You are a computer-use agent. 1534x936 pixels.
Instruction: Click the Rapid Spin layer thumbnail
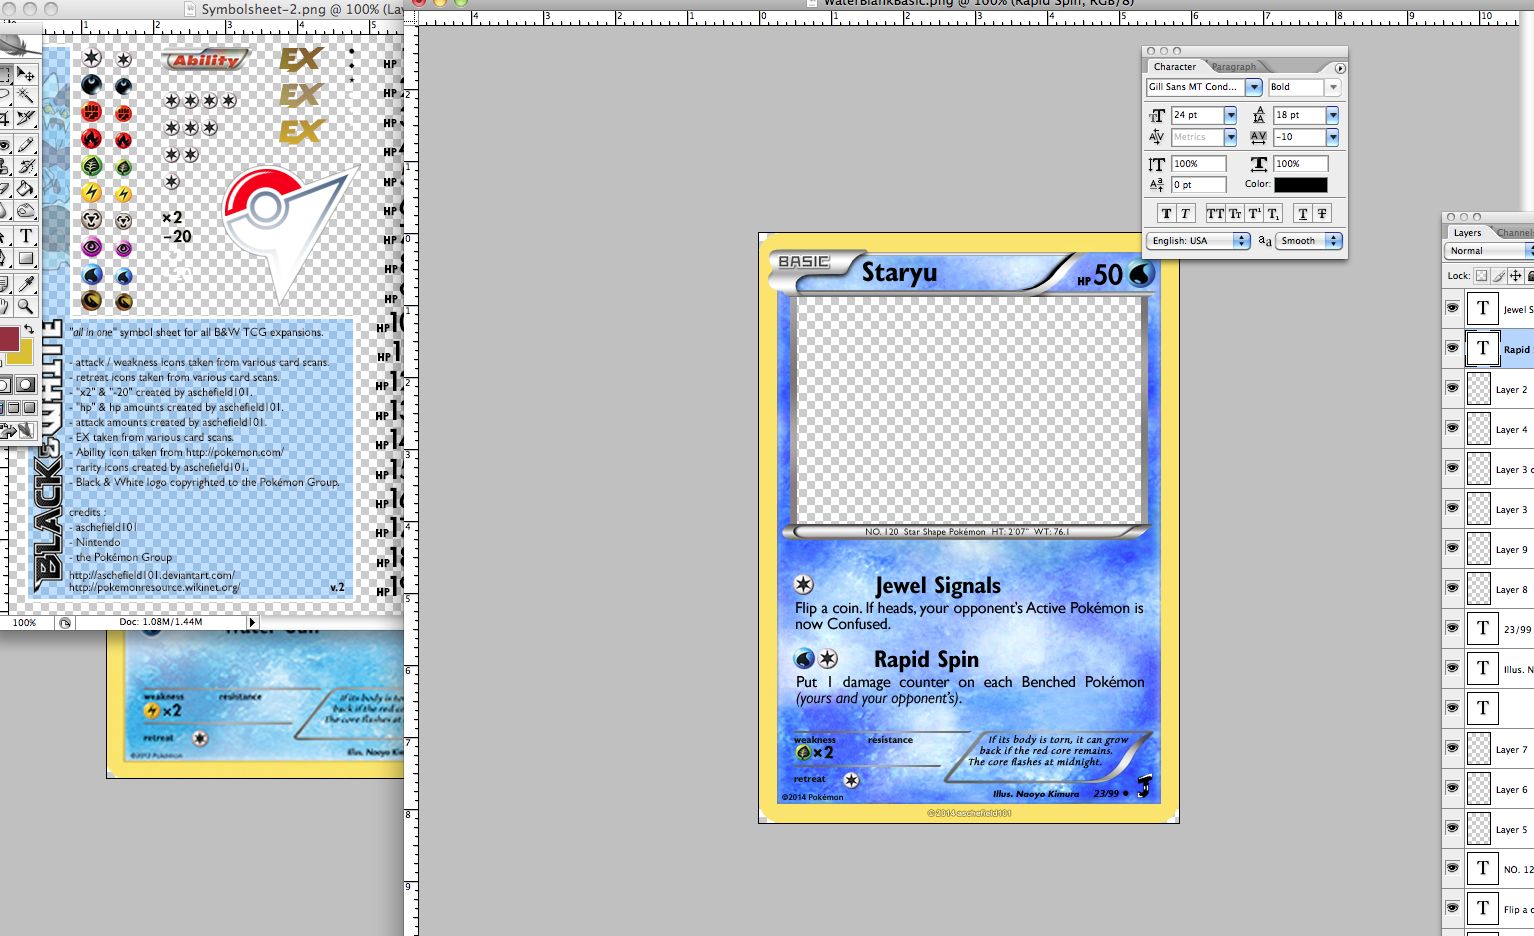coord(1483,348)
